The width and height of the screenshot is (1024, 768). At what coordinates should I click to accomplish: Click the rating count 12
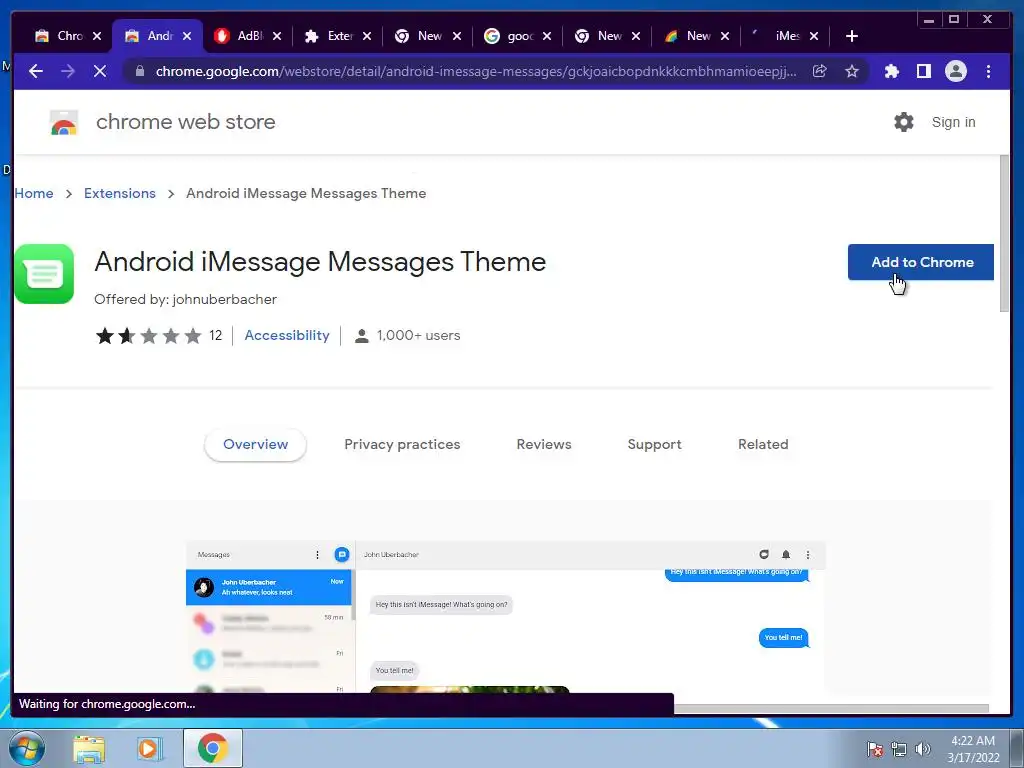(216, 336)
